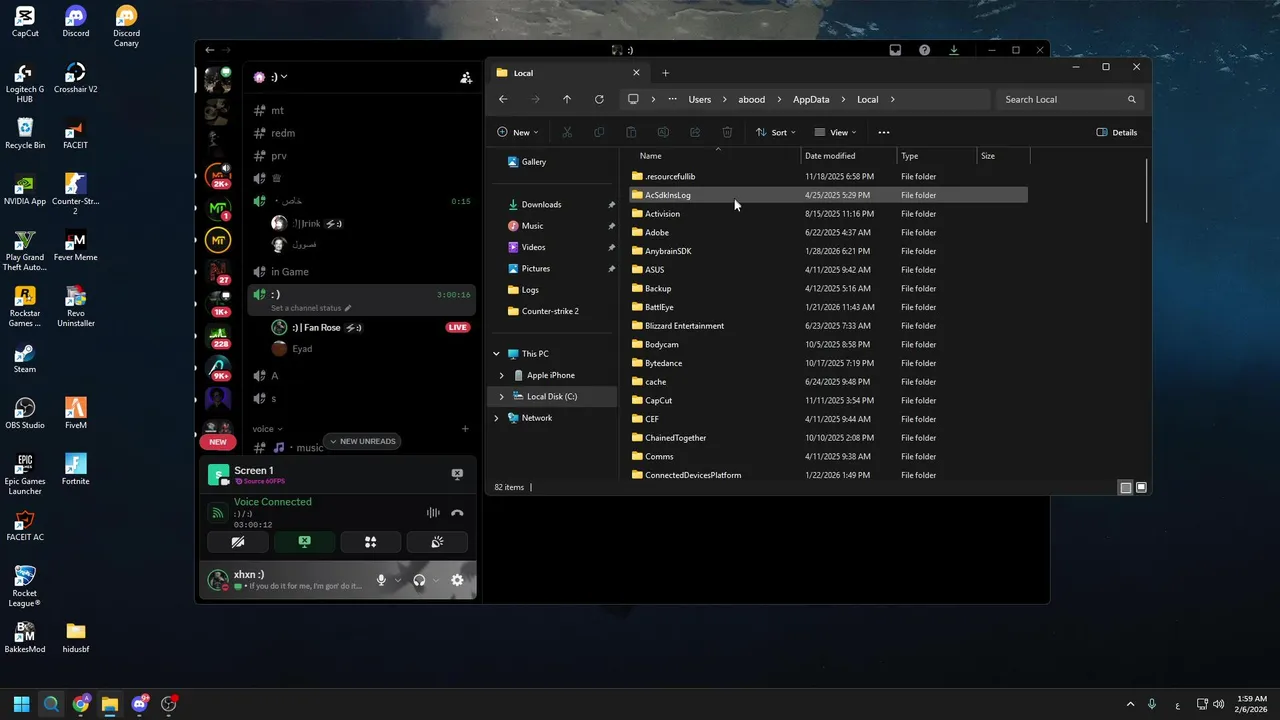
Task: Stop Discord screen sharing green button
Action: pyautogui.click(x=304, y=542)
